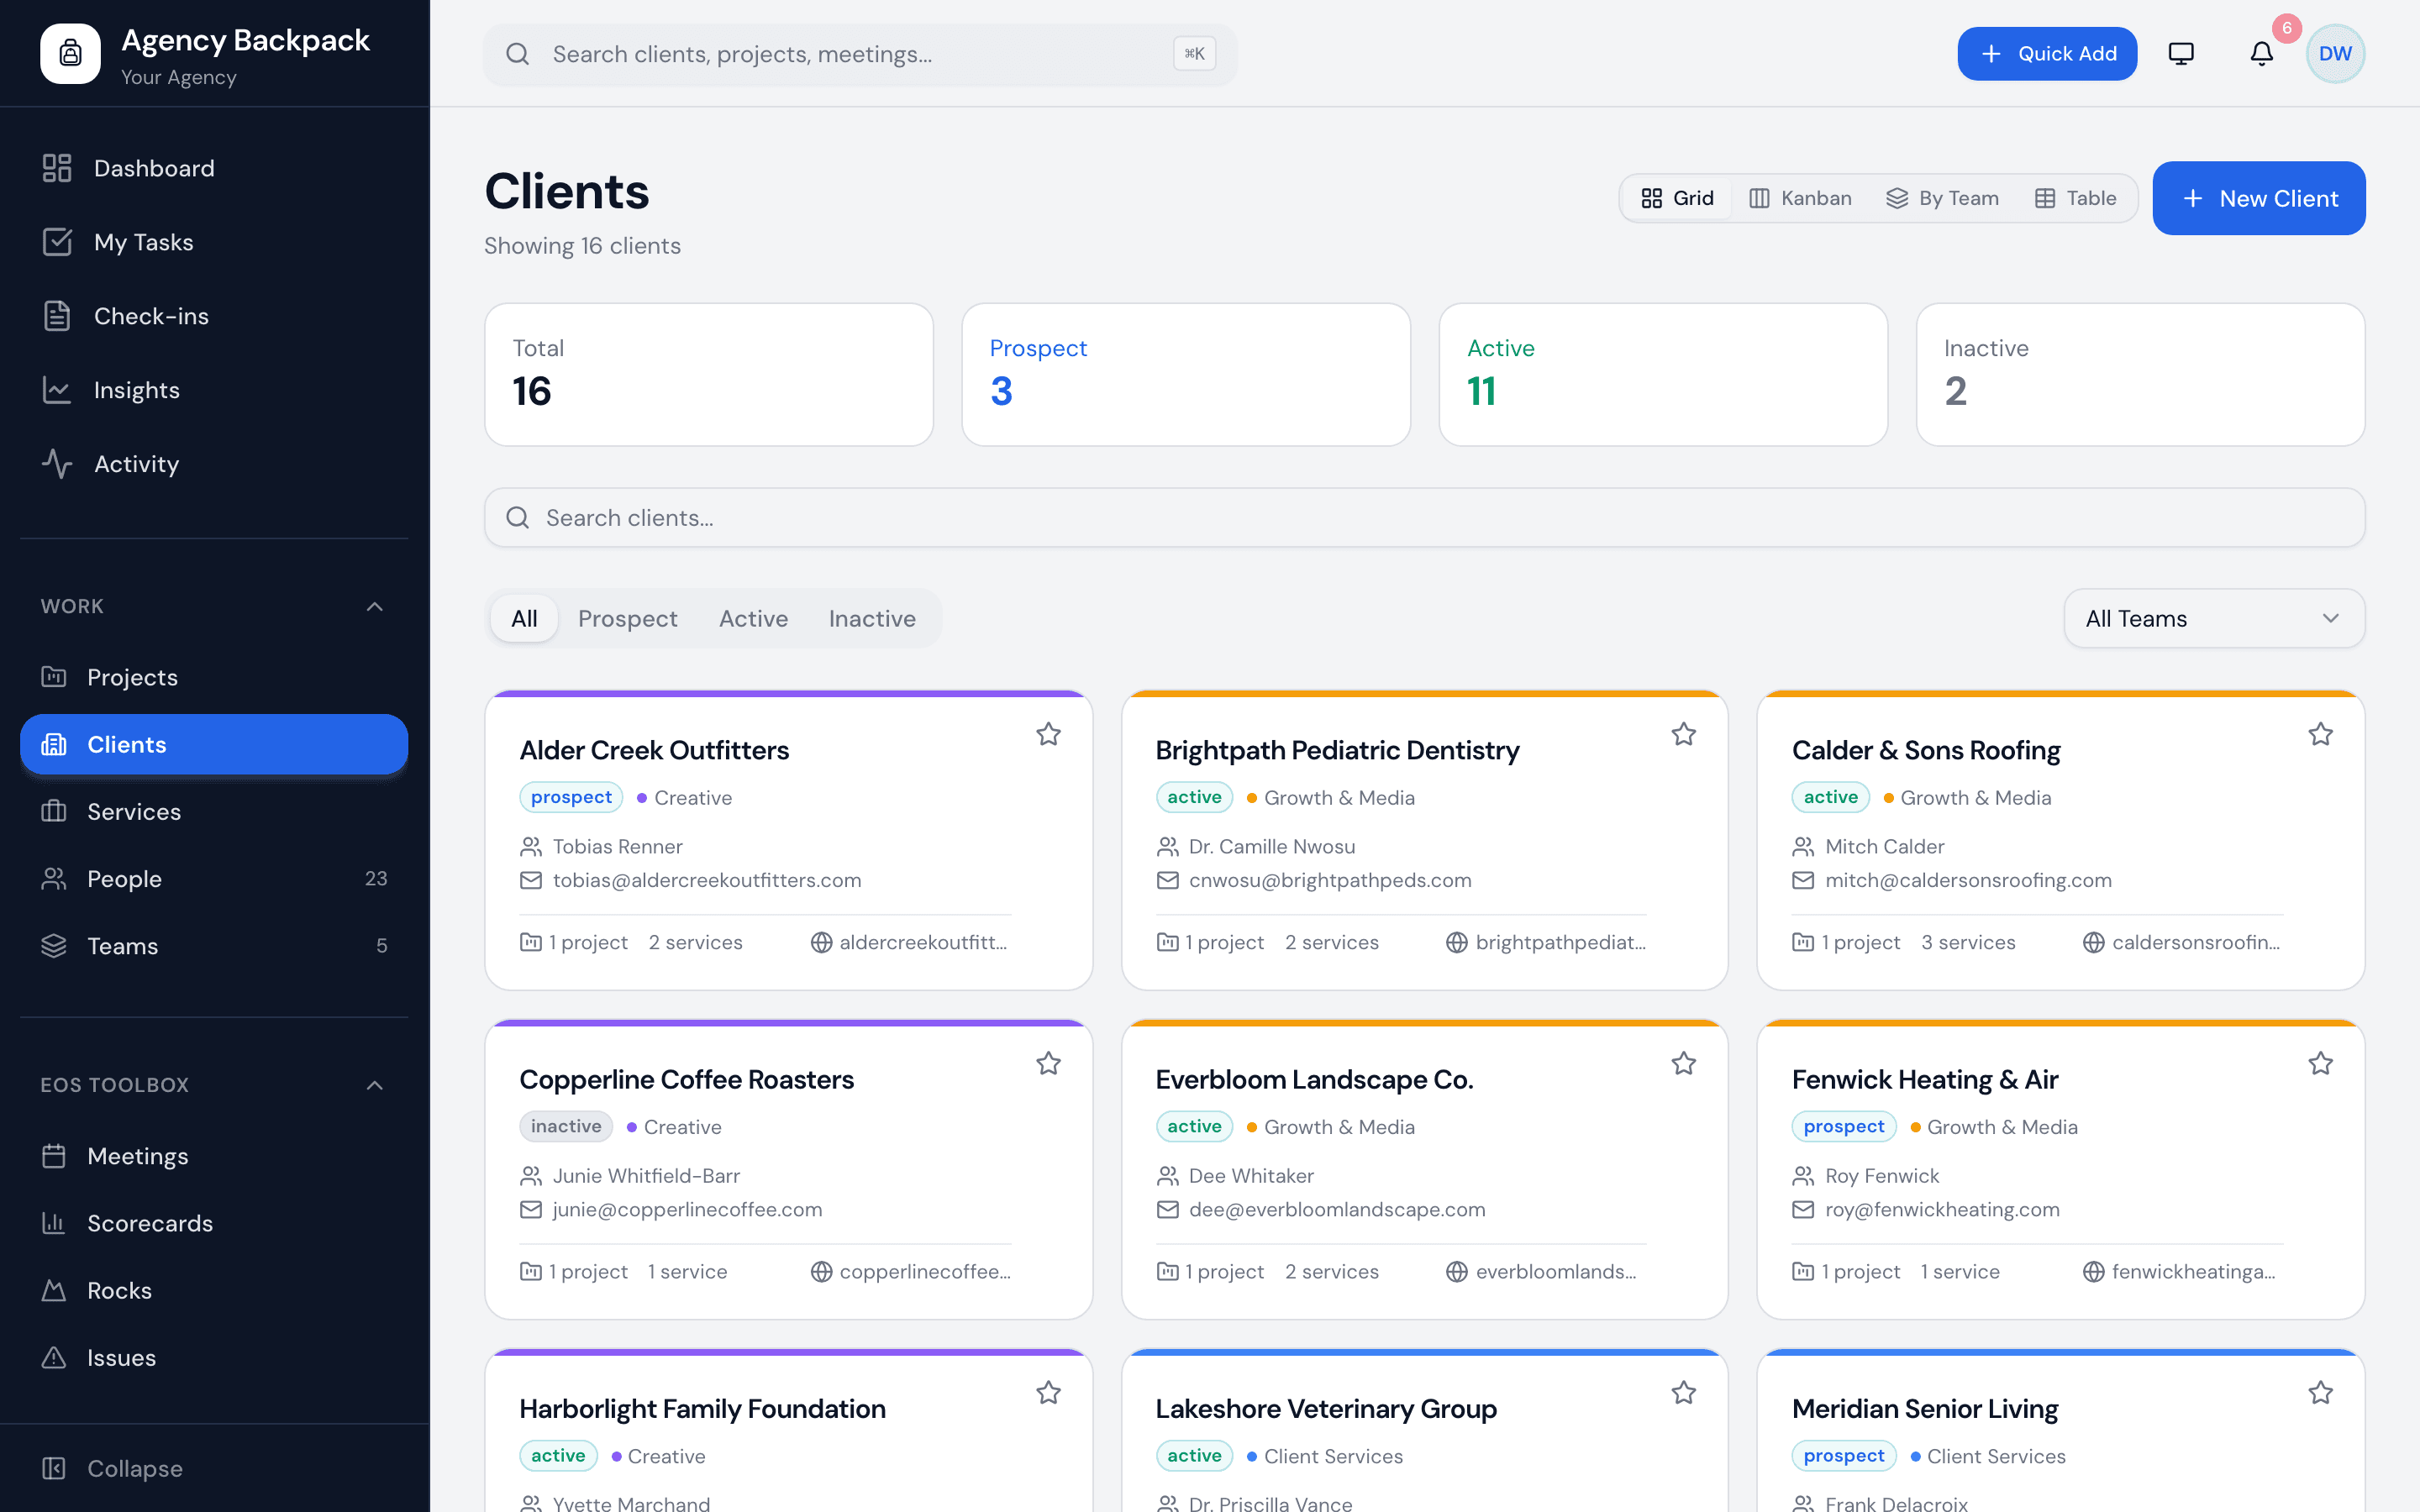
Task: Click the Scorecards bar chart icon
Action: [x=54, y=1223]
